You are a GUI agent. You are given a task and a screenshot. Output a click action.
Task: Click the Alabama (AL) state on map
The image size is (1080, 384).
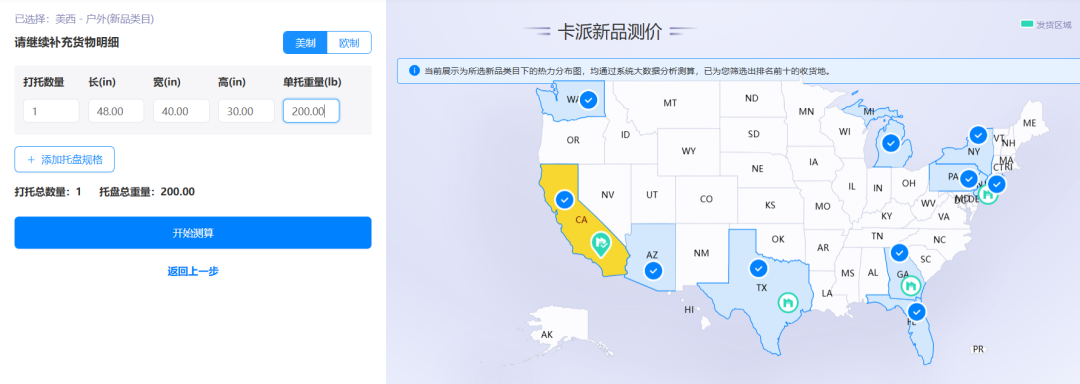click(873, 273)
